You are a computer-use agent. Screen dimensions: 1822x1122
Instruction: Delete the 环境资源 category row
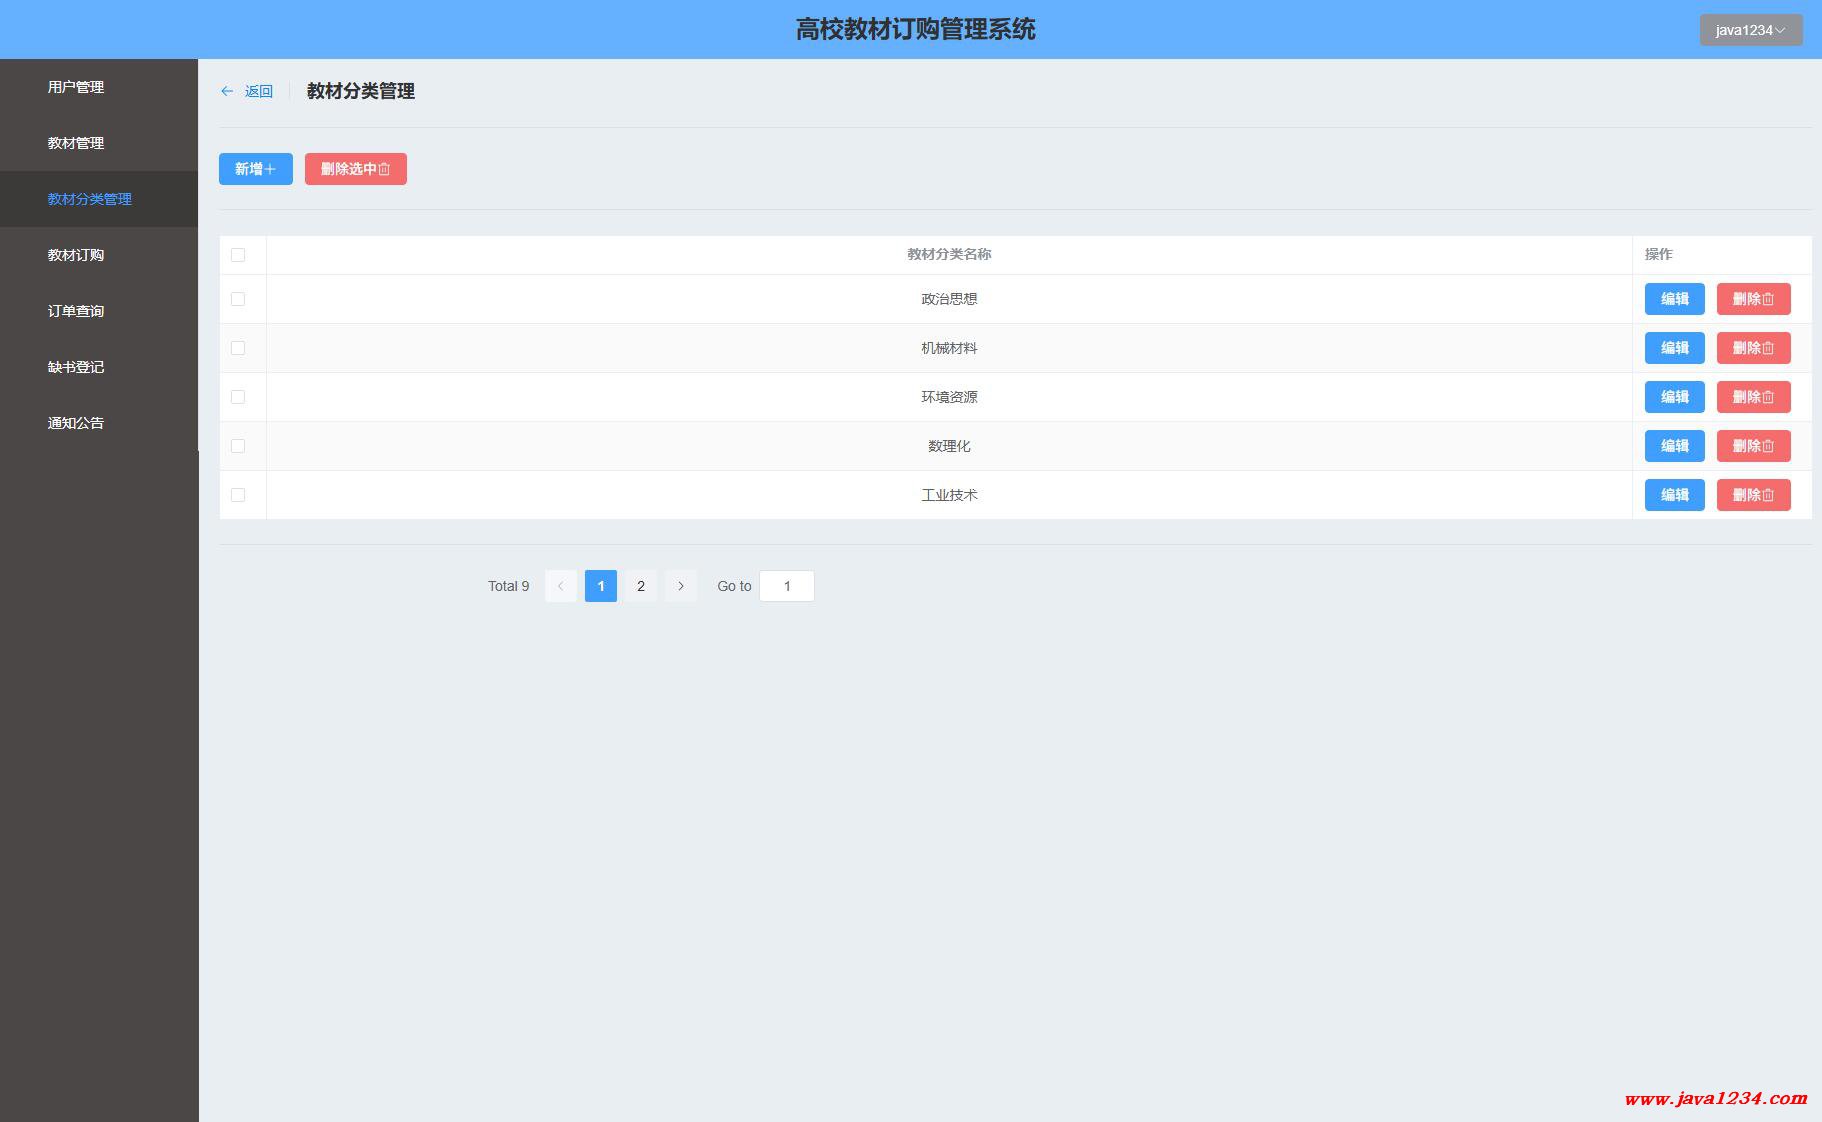click(x=1752, y=397)
